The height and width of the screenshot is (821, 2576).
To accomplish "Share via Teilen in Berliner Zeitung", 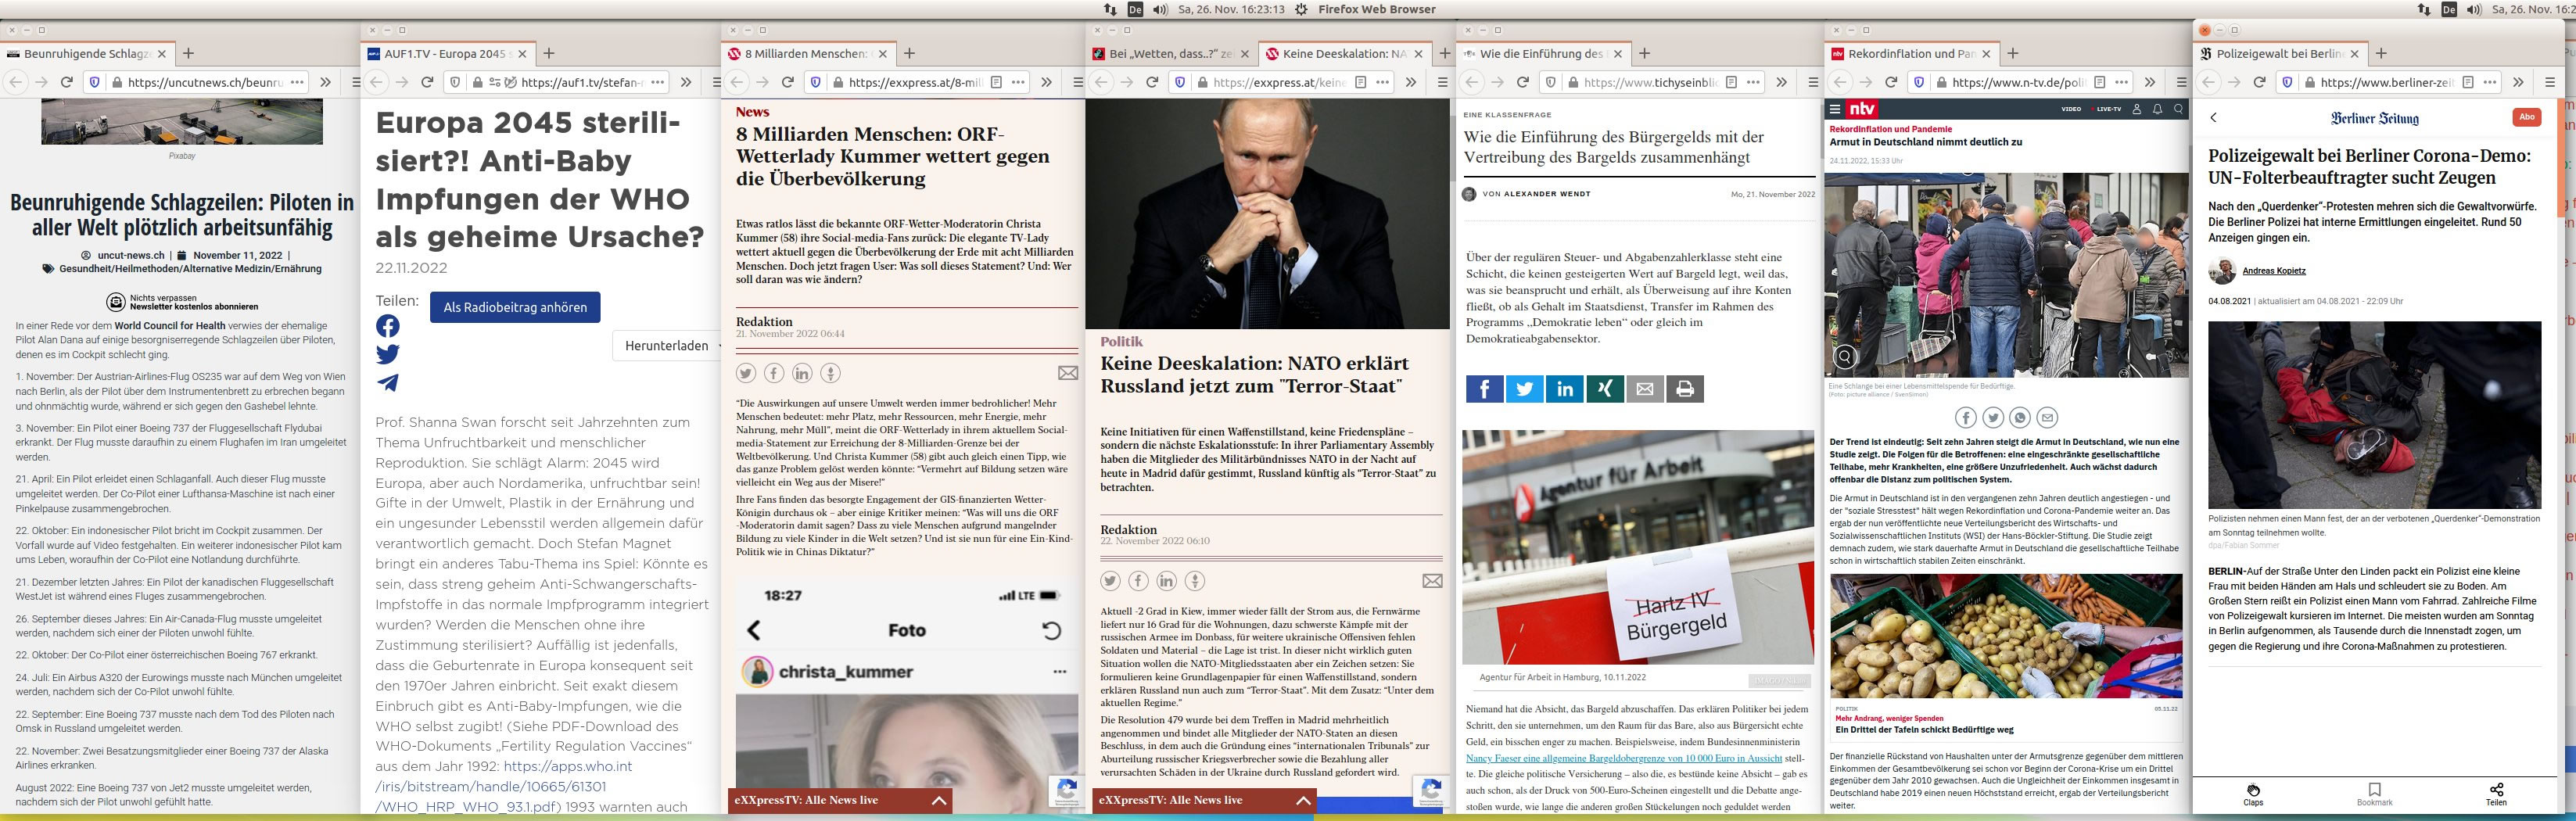I will [2496, 794].
